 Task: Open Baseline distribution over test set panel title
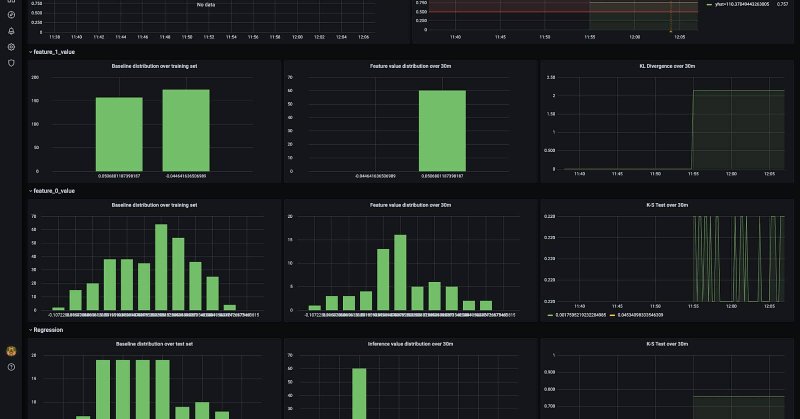coord(154,344)
